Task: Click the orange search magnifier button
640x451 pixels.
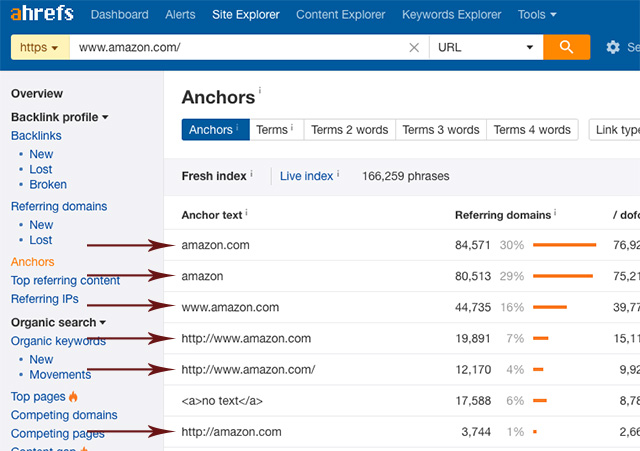Action: coord(567,47)
